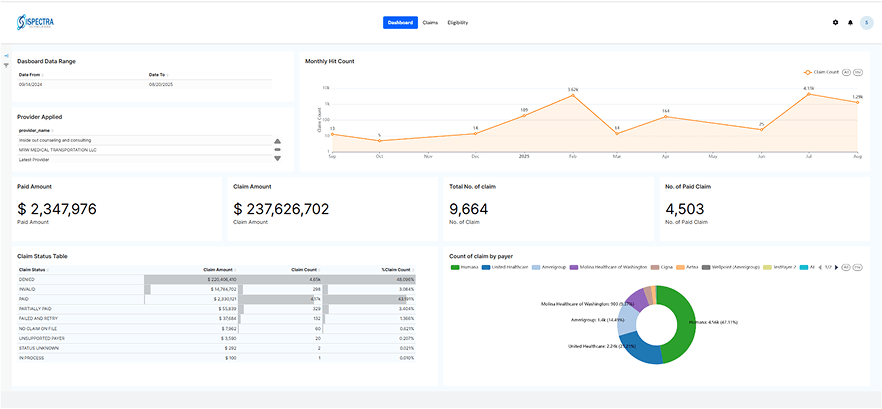Toggle Cigna in payer legend
Viewport: 882px width, 409px height.
click(x=662, y=267)
